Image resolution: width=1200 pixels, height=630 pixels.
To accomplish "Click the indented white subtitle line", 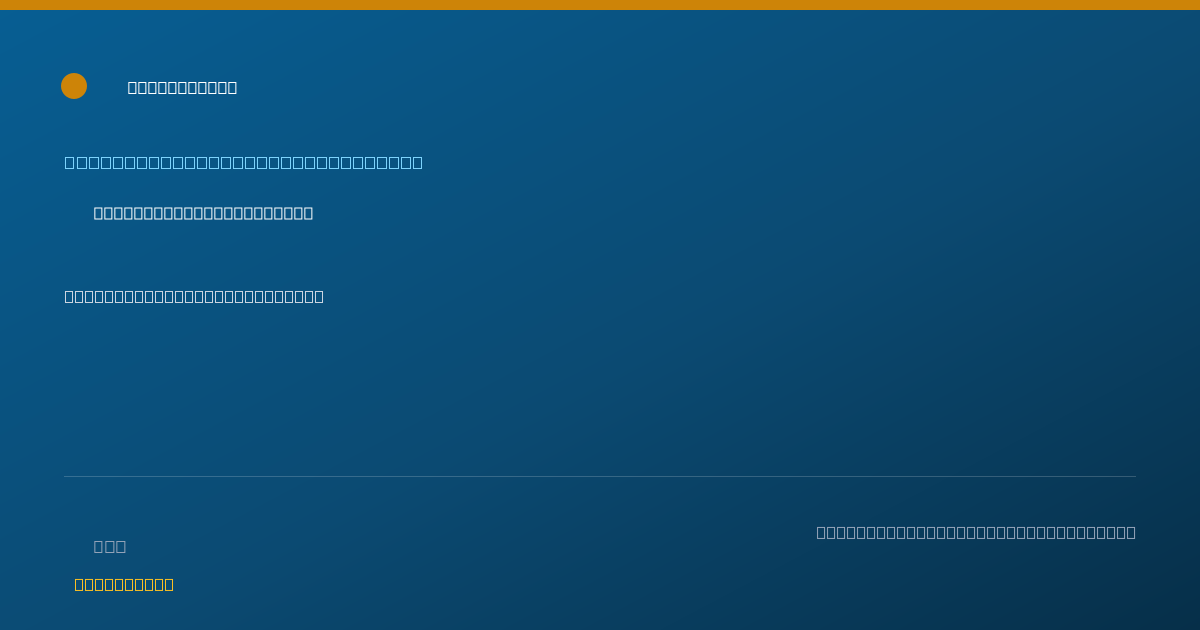I will pyautogui.click(x=203, y=213).
